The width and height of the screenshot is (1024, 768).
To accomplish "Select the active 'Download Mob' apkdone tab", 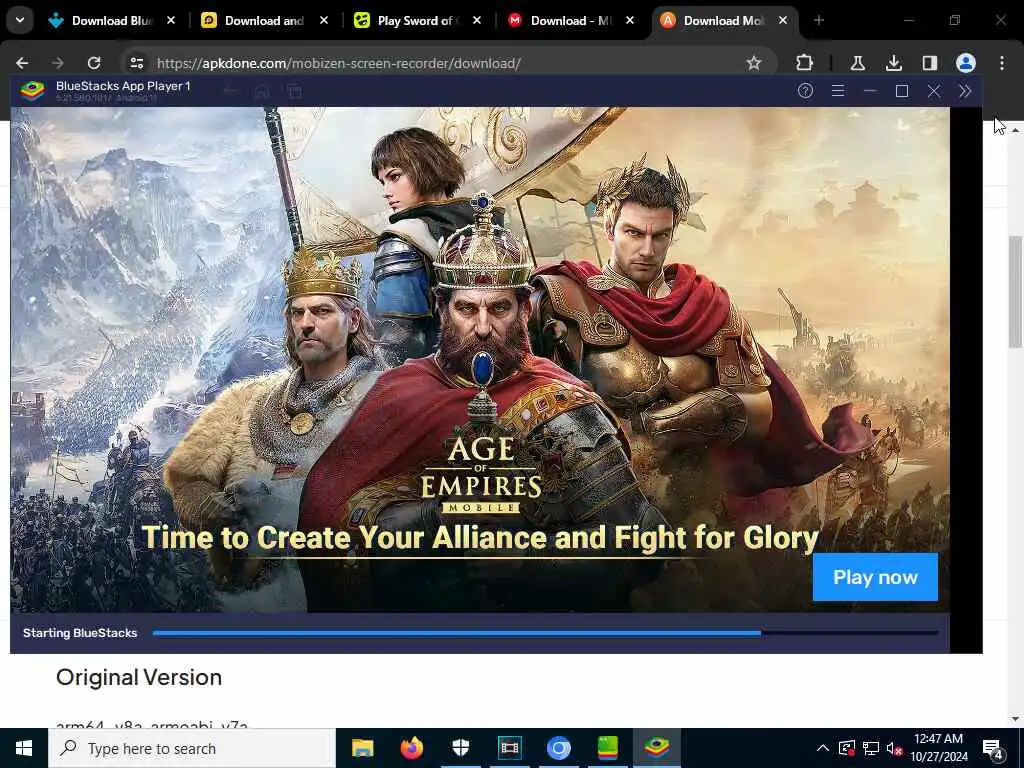I will point(724,20).
